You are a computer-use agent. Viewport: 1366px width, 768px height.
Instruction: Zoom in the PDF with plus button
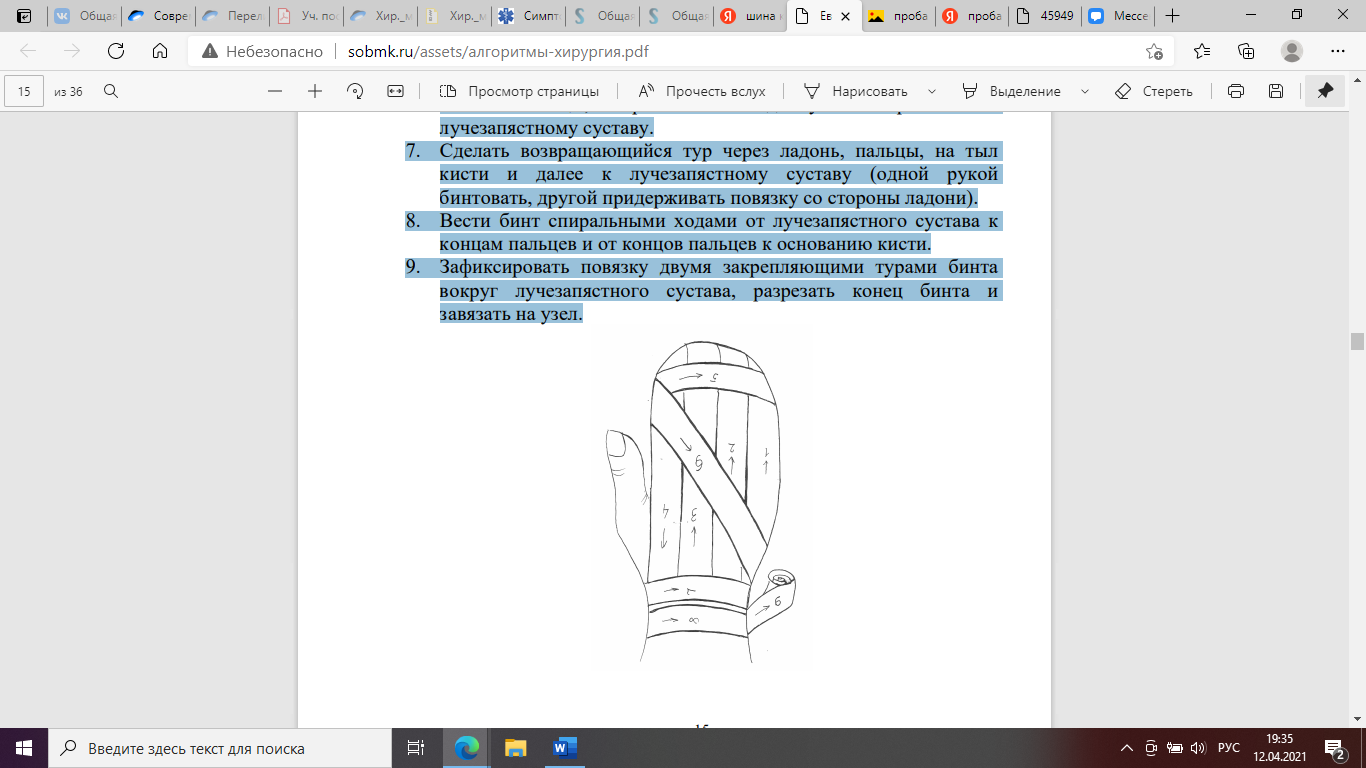point(315,91)
